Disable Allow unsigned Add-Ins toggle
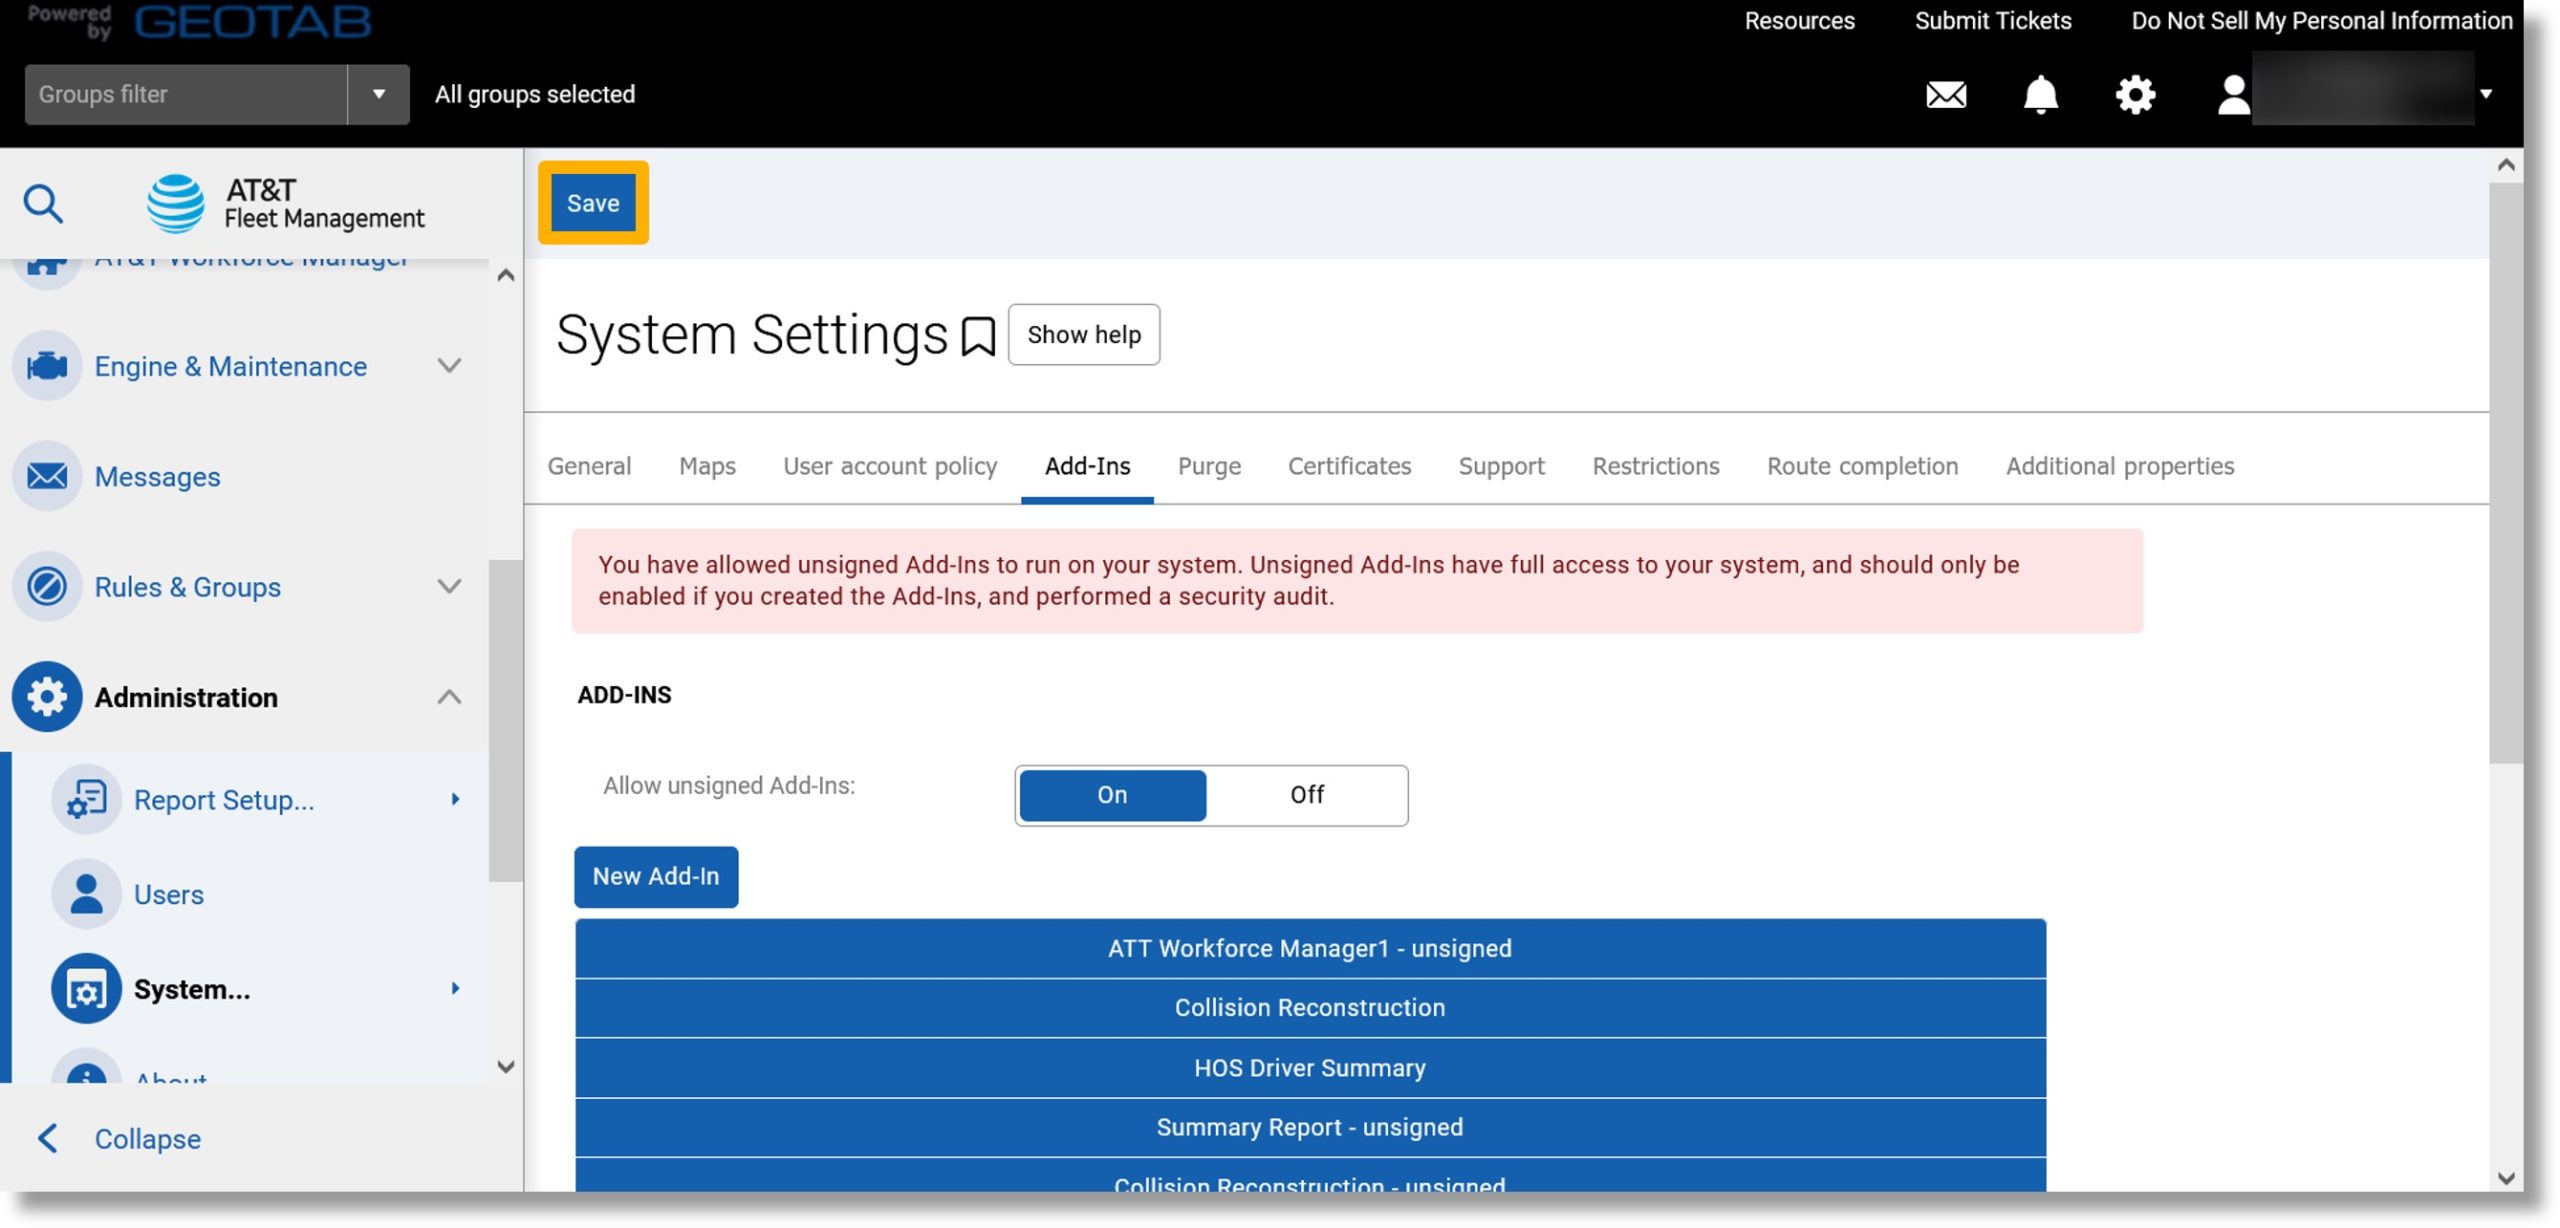 coord(1306,795)
